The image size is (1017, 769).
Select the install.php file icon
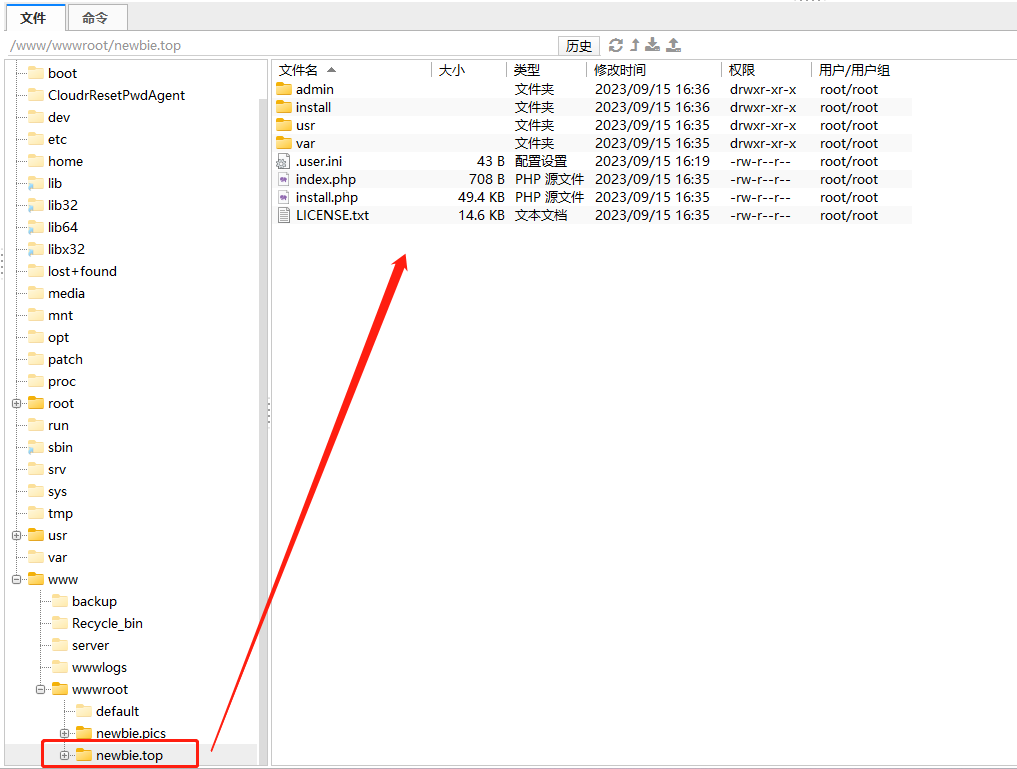click(283, 197)
